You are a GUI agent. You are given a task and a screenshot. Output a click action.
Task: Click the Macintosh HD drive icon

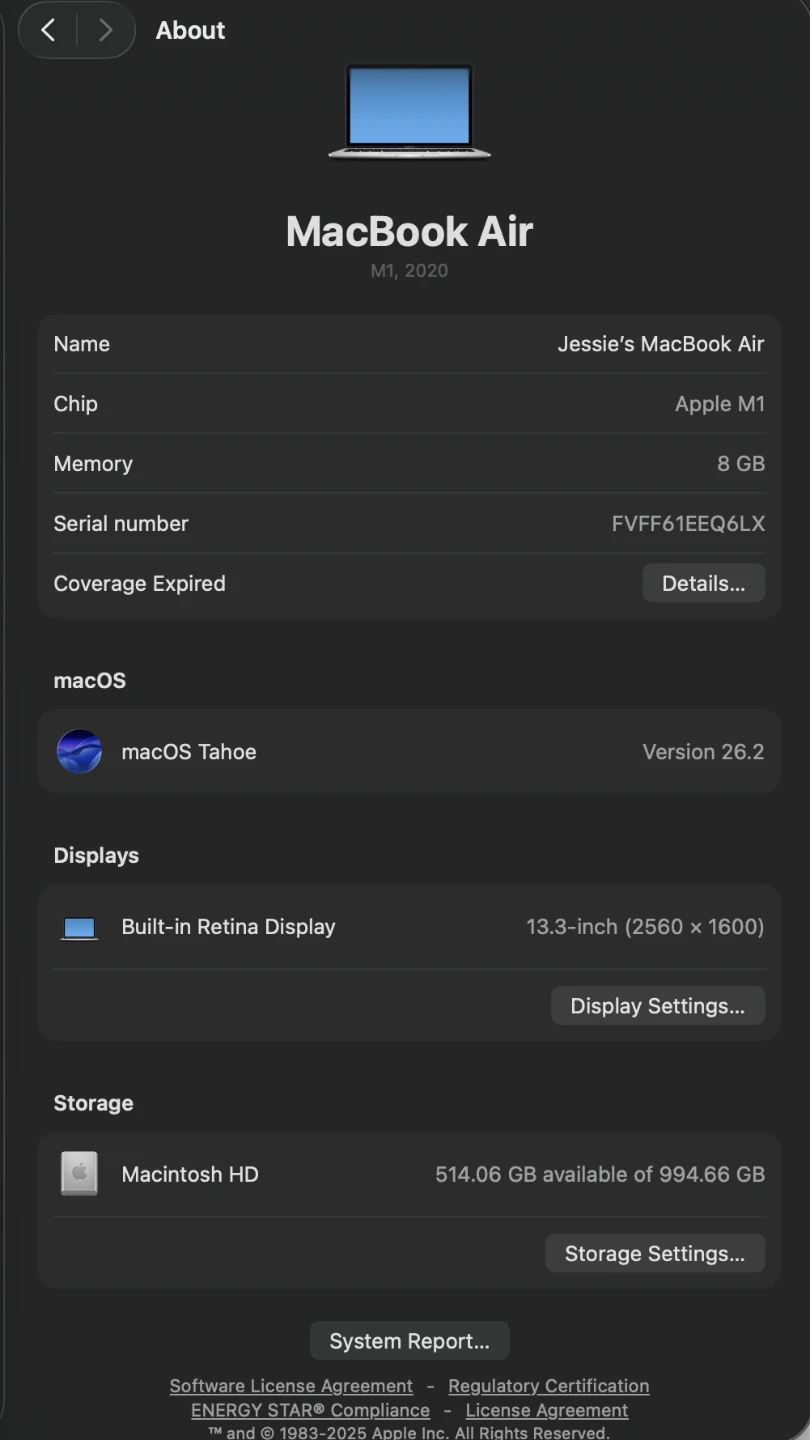[79, 1174]
